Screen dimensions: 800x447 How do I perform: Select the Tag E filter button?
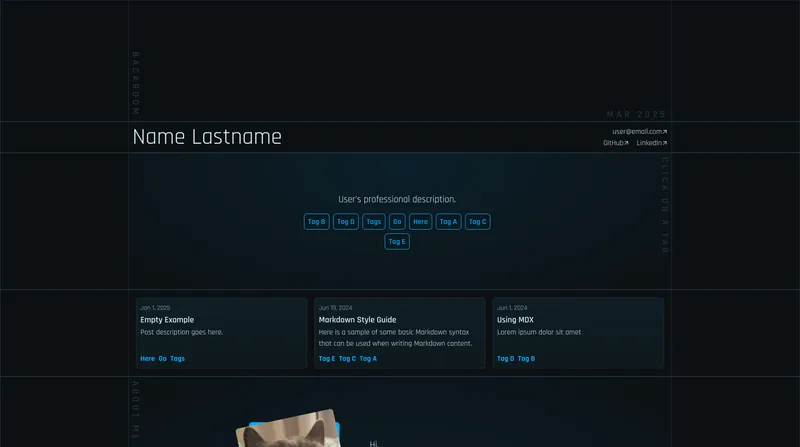(x=397, y=241)
